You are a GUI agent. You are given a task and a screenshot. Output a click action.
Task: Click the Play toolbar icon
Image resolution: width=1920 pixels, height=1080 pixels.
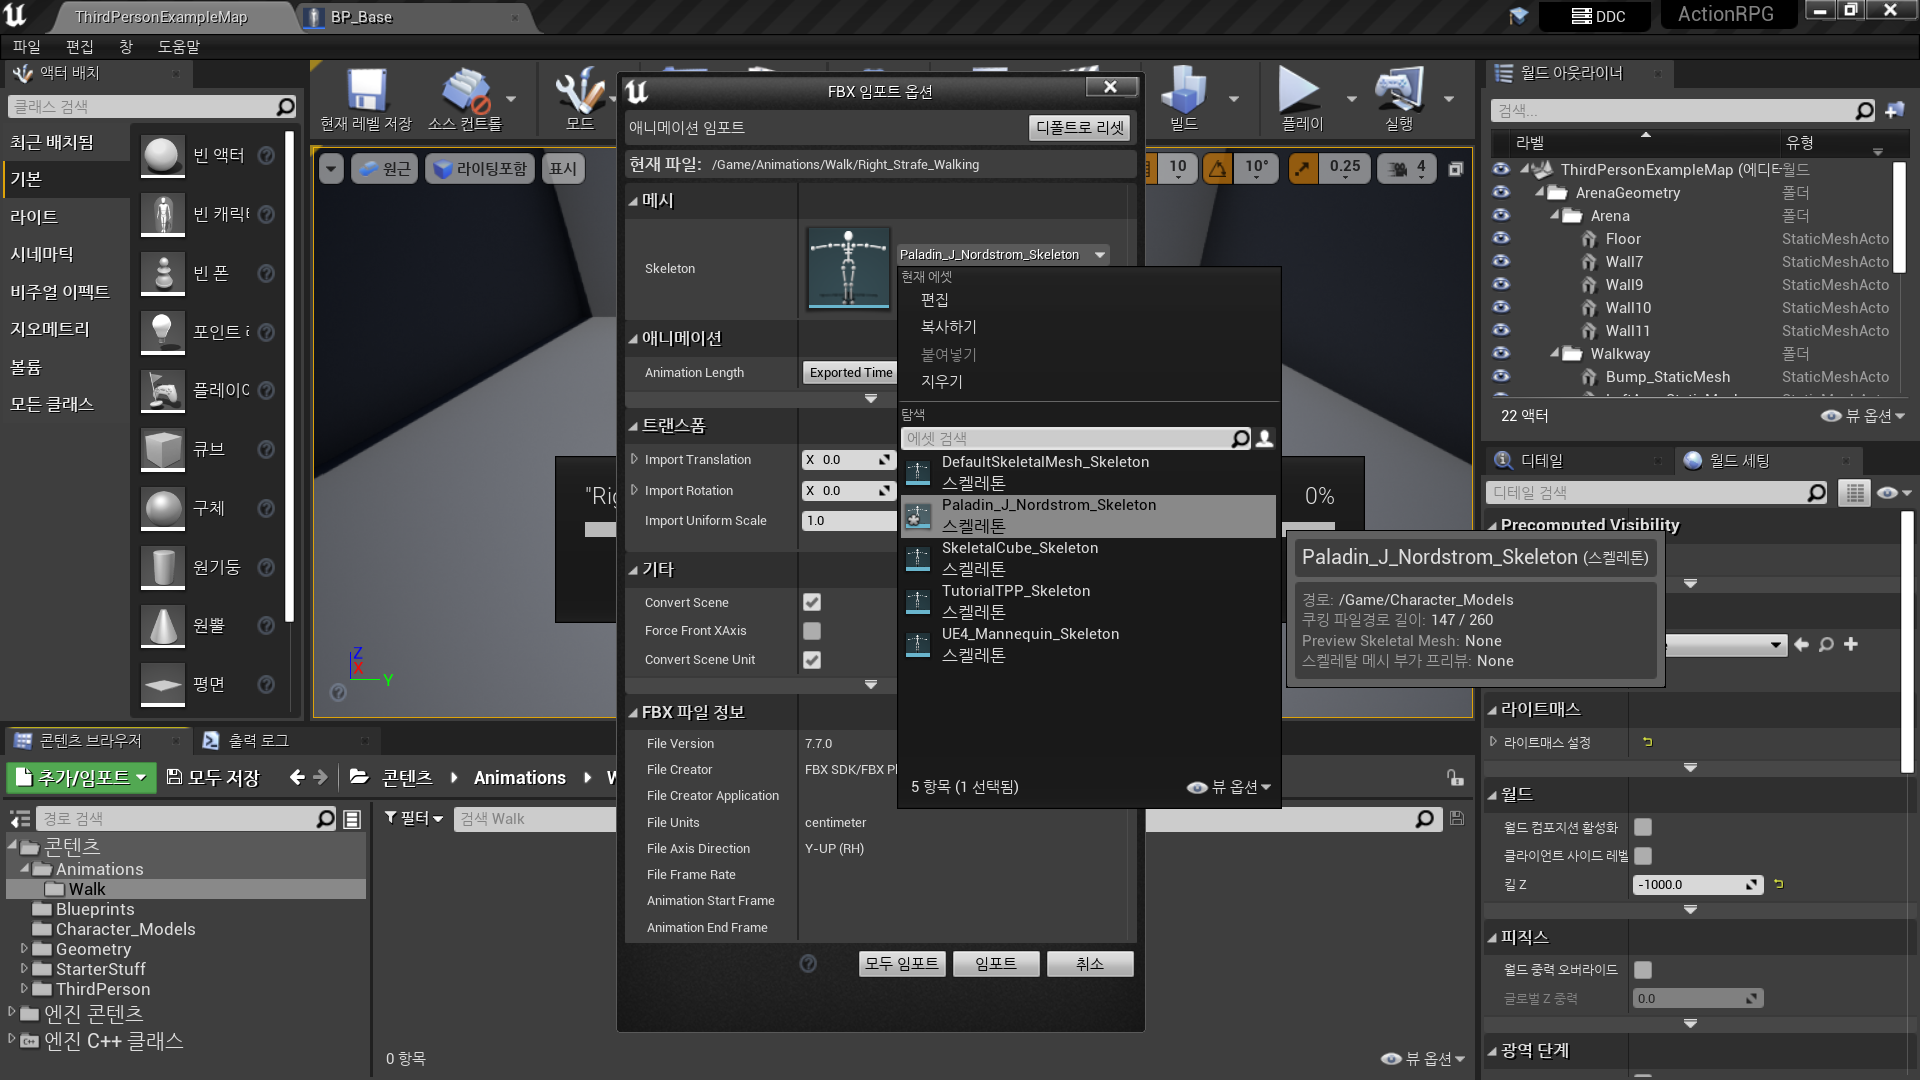click(1299, 90)
